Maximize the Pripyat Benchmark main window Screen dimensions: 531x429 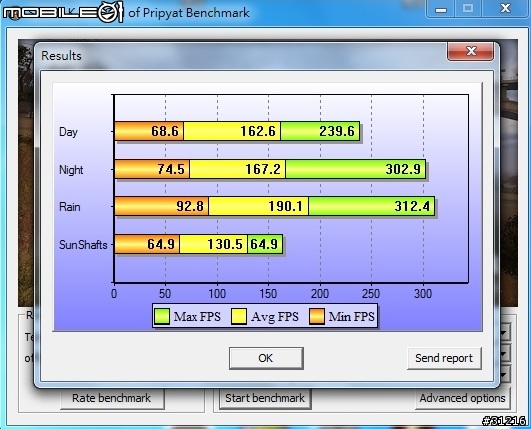tap(468, 8)
